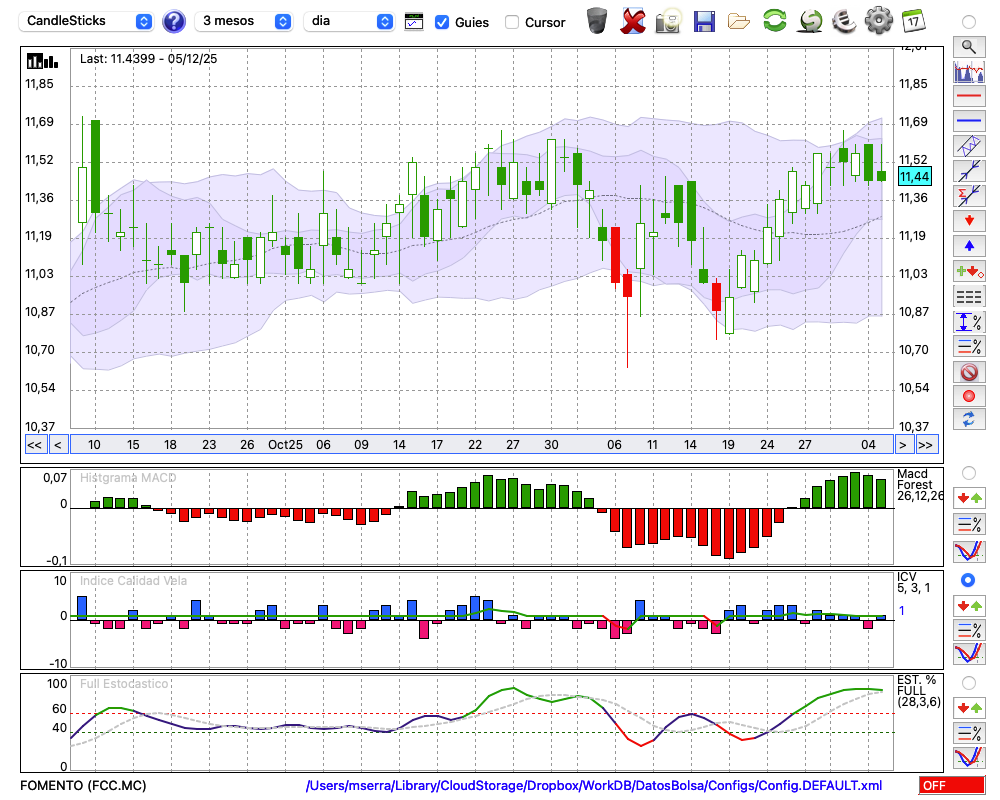Click the Macd Forest 26,12,26 label

pyautogui.click(x=919, y=485)
